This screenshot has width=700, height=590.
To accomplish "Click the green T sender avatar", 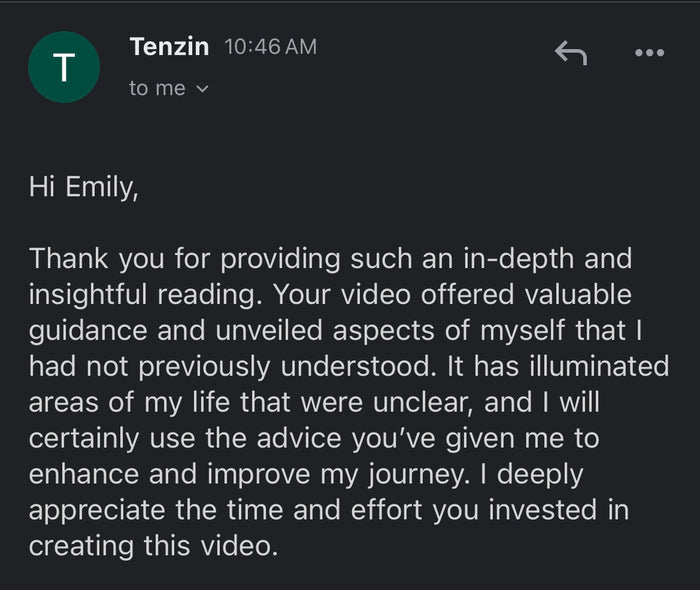I will tap(64, 67).
